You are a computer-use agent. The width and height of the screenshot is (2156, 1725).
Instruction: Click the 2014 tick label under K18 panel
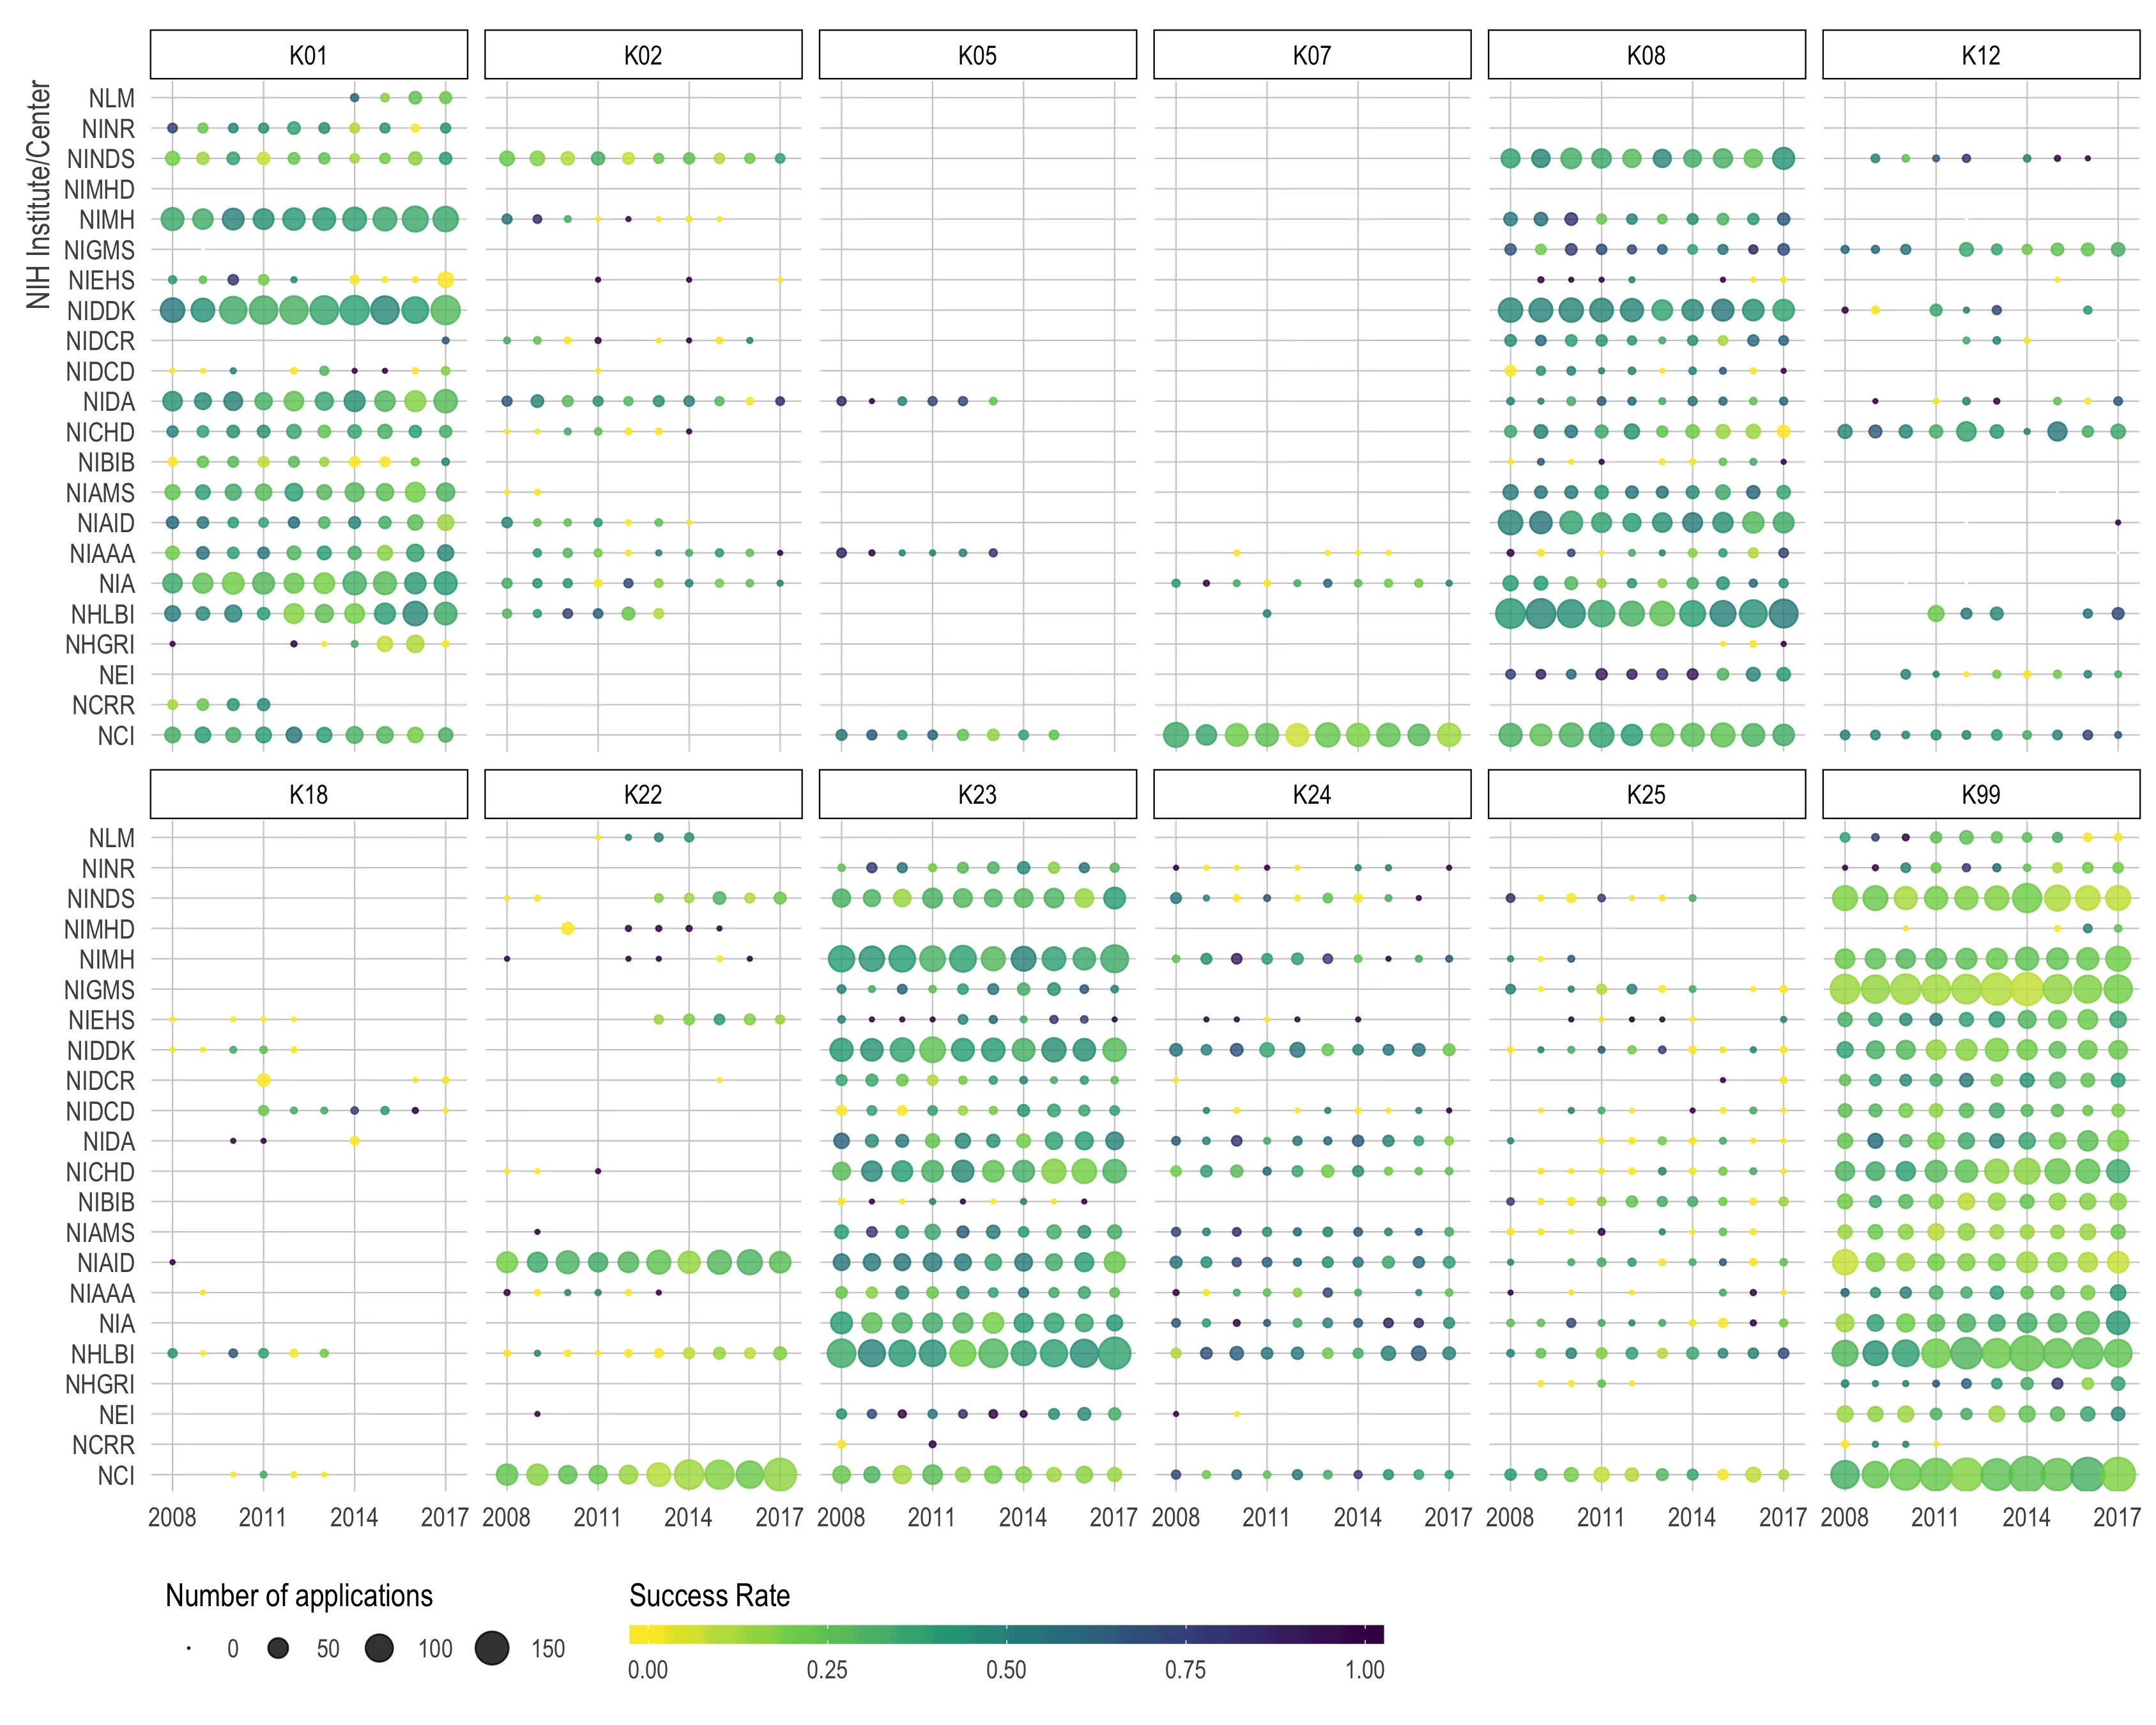coord(354,1517)
